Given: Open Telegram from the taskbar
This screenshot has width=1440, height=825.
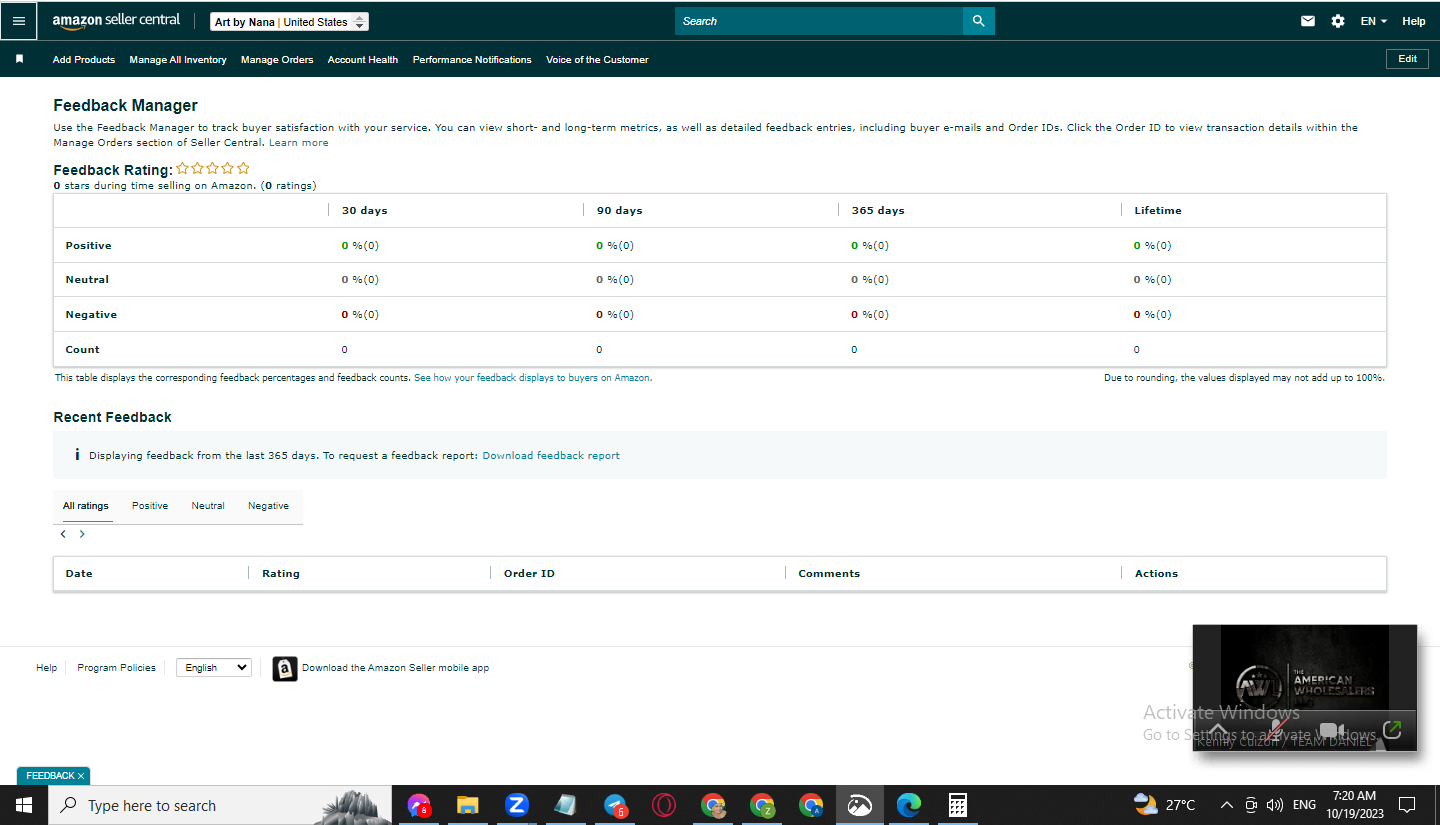Looking at the screenshot, I should (x=615, y=805).
